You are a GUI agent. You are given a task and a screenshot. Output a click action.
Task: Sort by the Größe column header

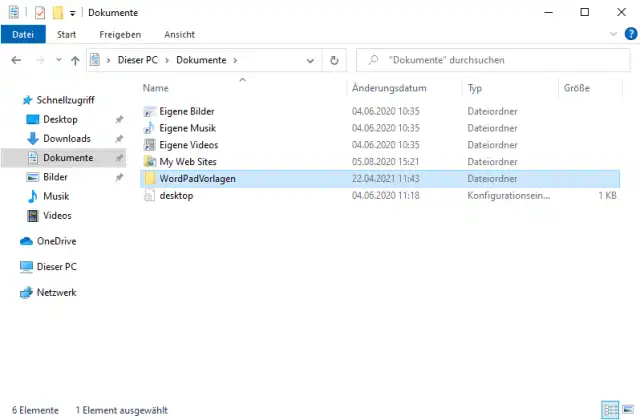[576, 88]
